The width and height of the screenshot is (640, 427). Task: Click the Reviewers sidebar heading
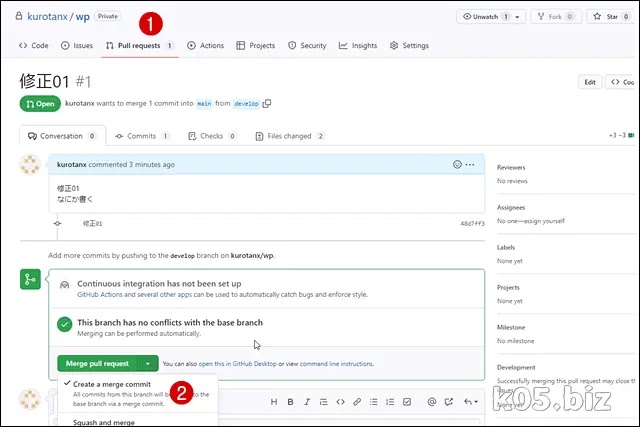click(511, 167)
